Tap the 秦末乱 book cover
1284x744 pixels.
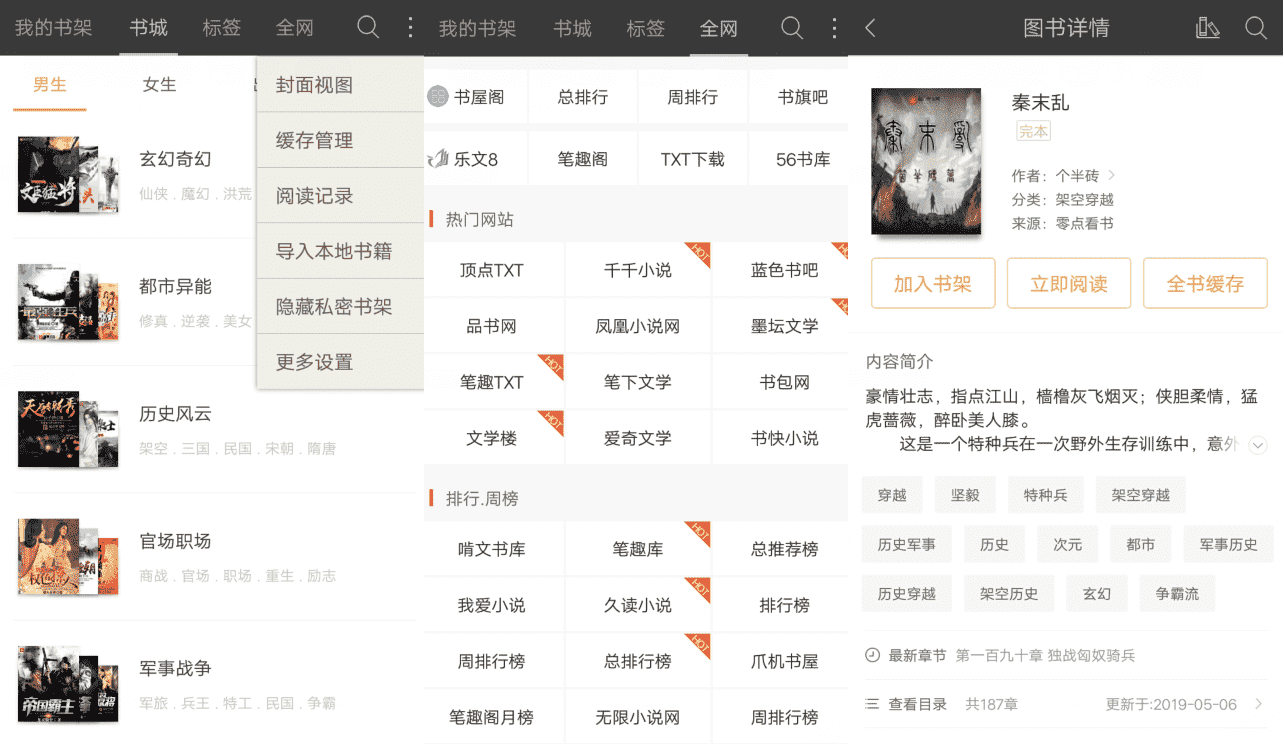tap(926, 161)
